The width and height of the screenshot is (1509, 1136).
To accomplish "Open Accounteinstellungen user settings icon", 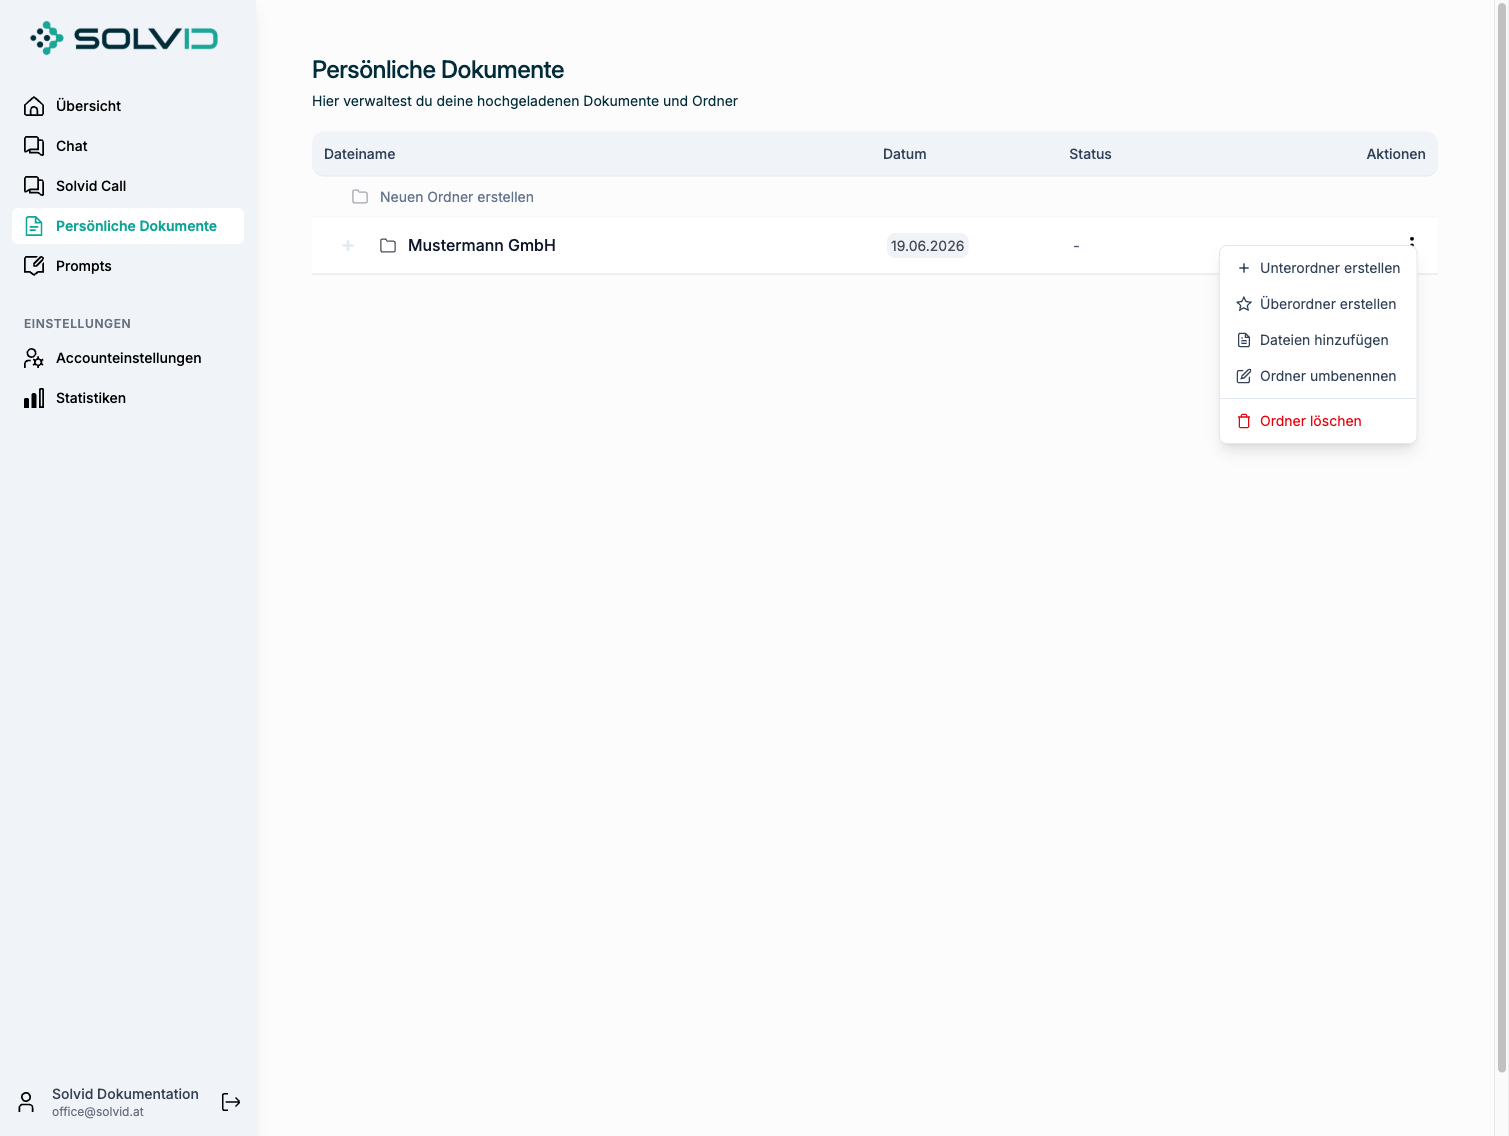I will click(x=34, y=358).
